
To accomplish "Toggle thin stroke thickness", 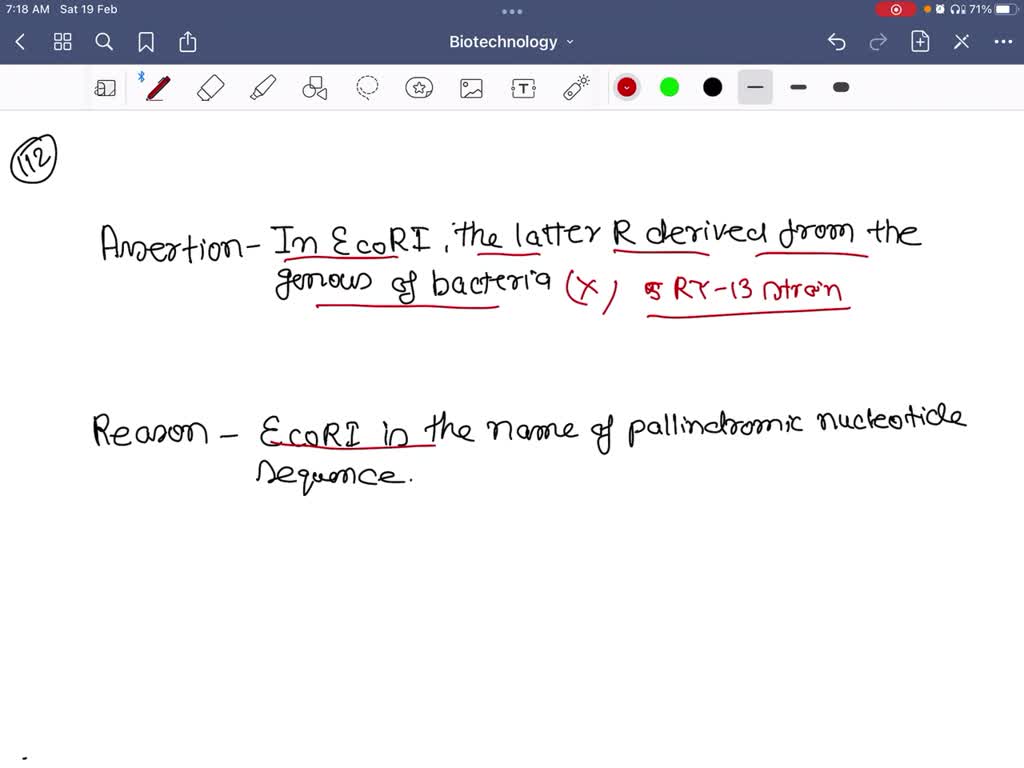I will pos(755,87).
